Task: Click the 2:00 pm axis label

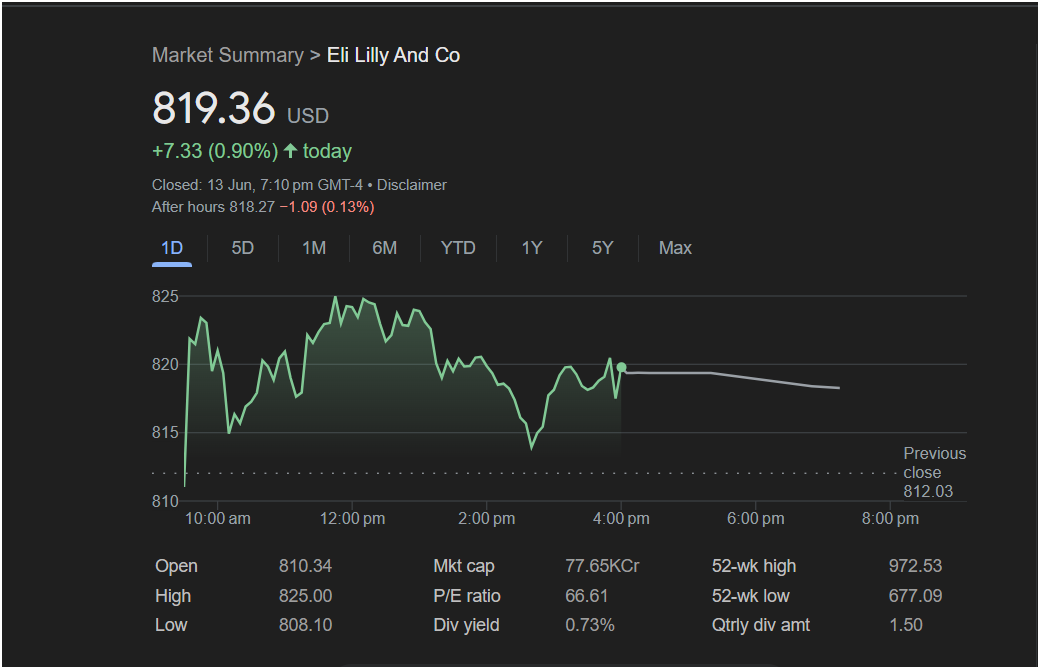Action: (486, 518)
